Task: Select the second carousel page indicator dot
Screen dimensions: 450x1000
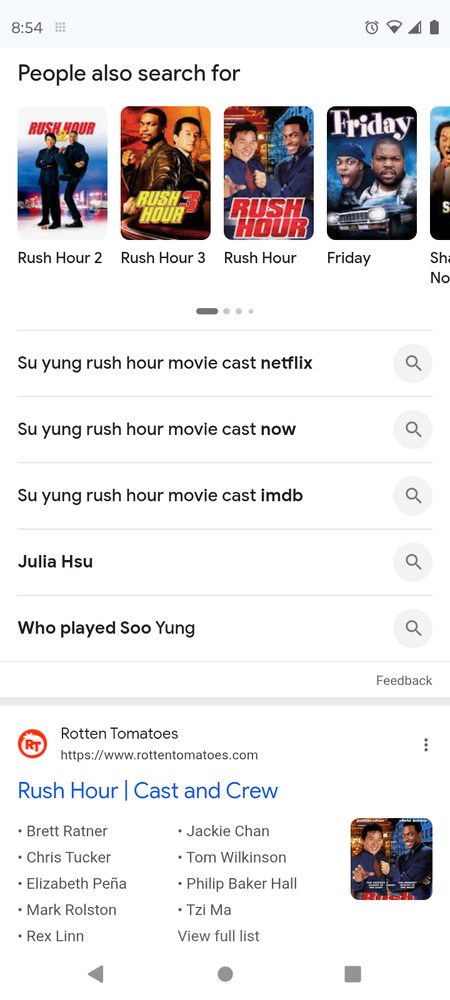Action: [x=226, y=311]
